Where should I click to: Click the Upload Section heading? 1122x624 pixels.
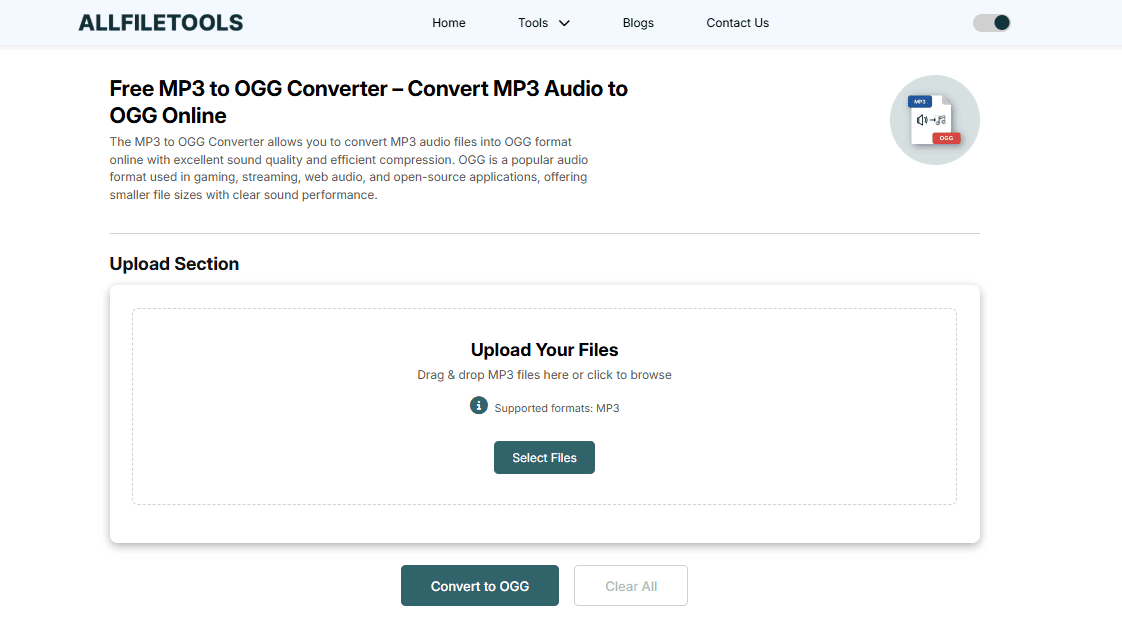click(174, 264)
